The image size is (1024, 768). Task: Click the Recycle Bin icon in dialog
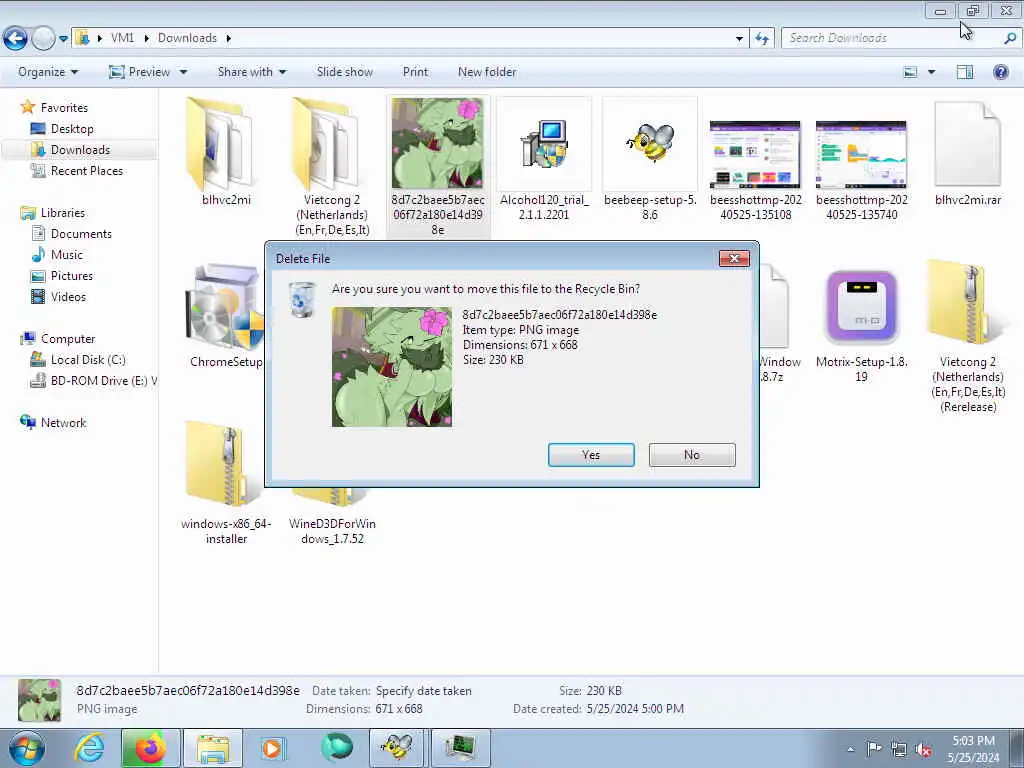point(302,300)
